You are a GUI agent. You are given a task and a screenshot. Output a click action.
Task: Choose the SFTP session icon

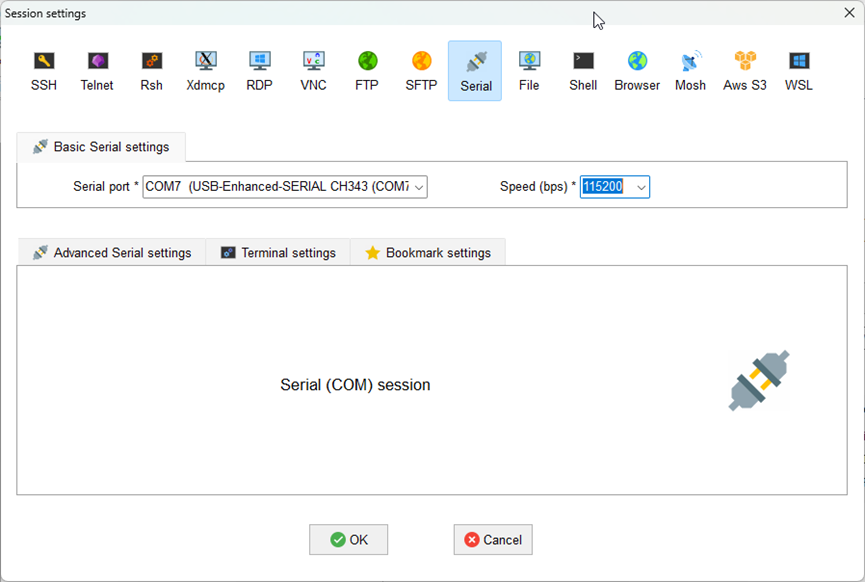pyautogui.click(x=421, y=70)
